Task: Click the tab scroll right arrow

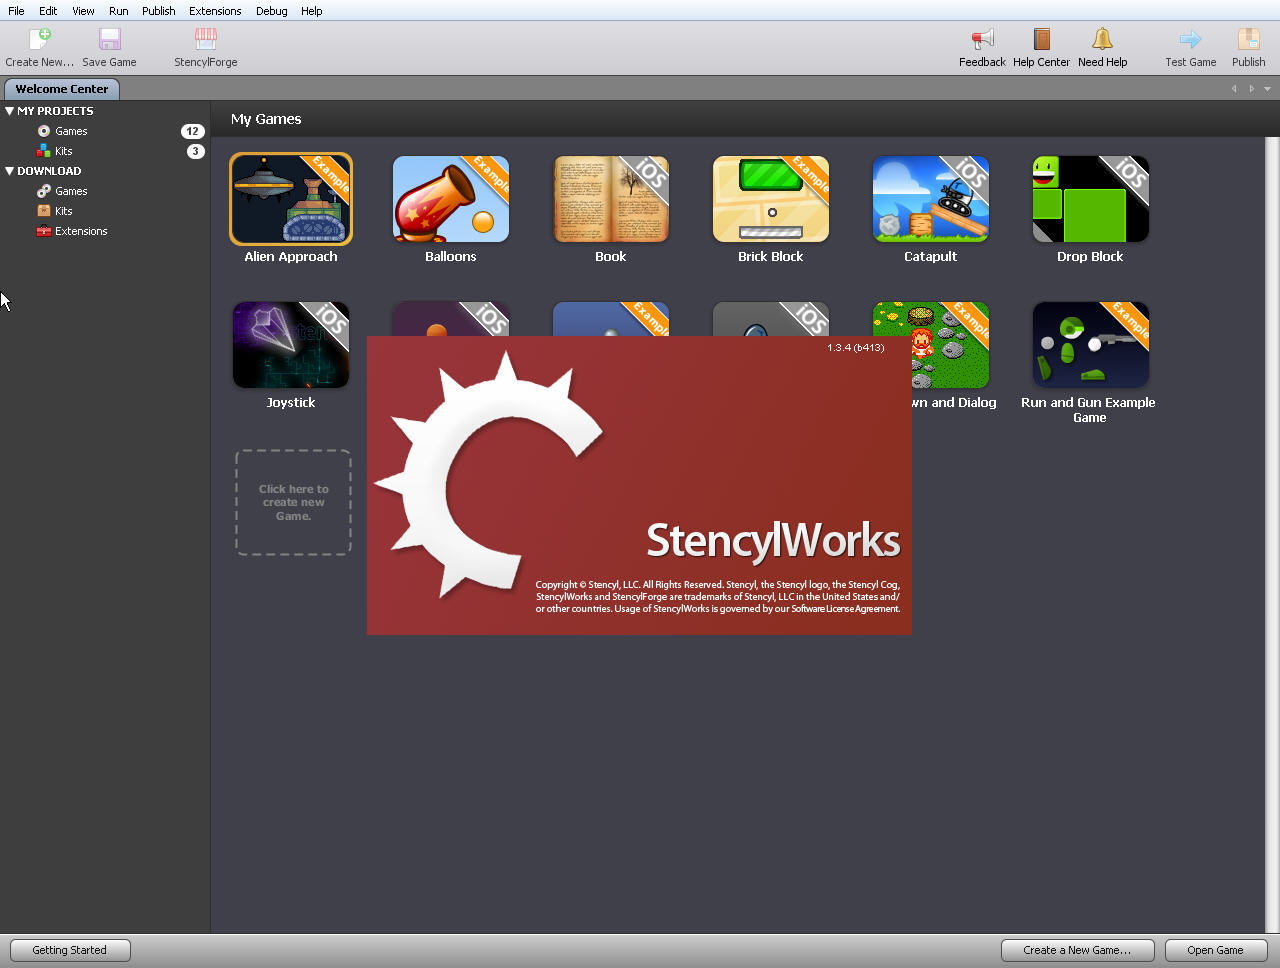Action: pyautogui.click(x=1251, y=89)
